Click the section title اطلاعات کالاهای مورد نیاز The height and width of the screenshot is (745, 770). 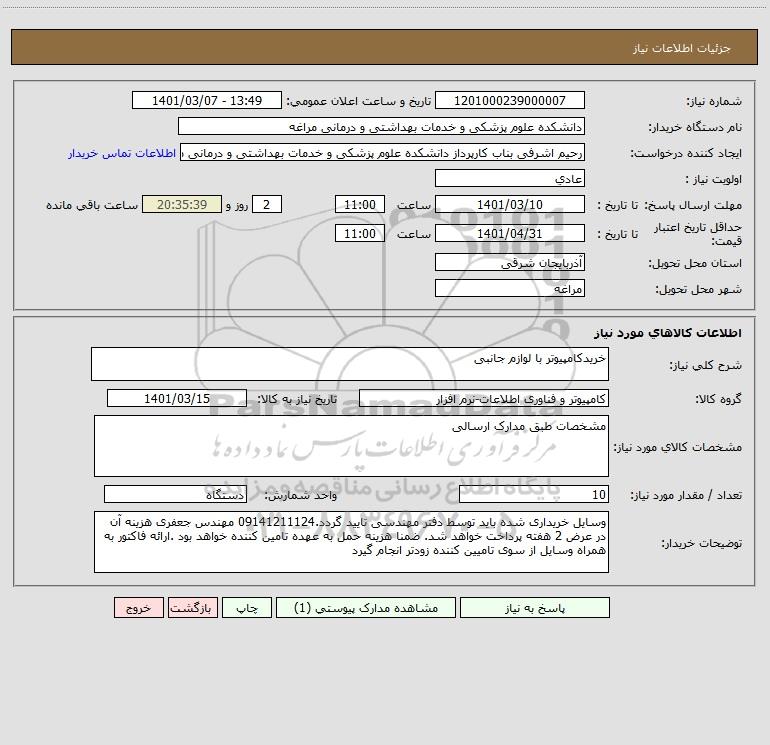pyautogui.click(x=668, y=333)
